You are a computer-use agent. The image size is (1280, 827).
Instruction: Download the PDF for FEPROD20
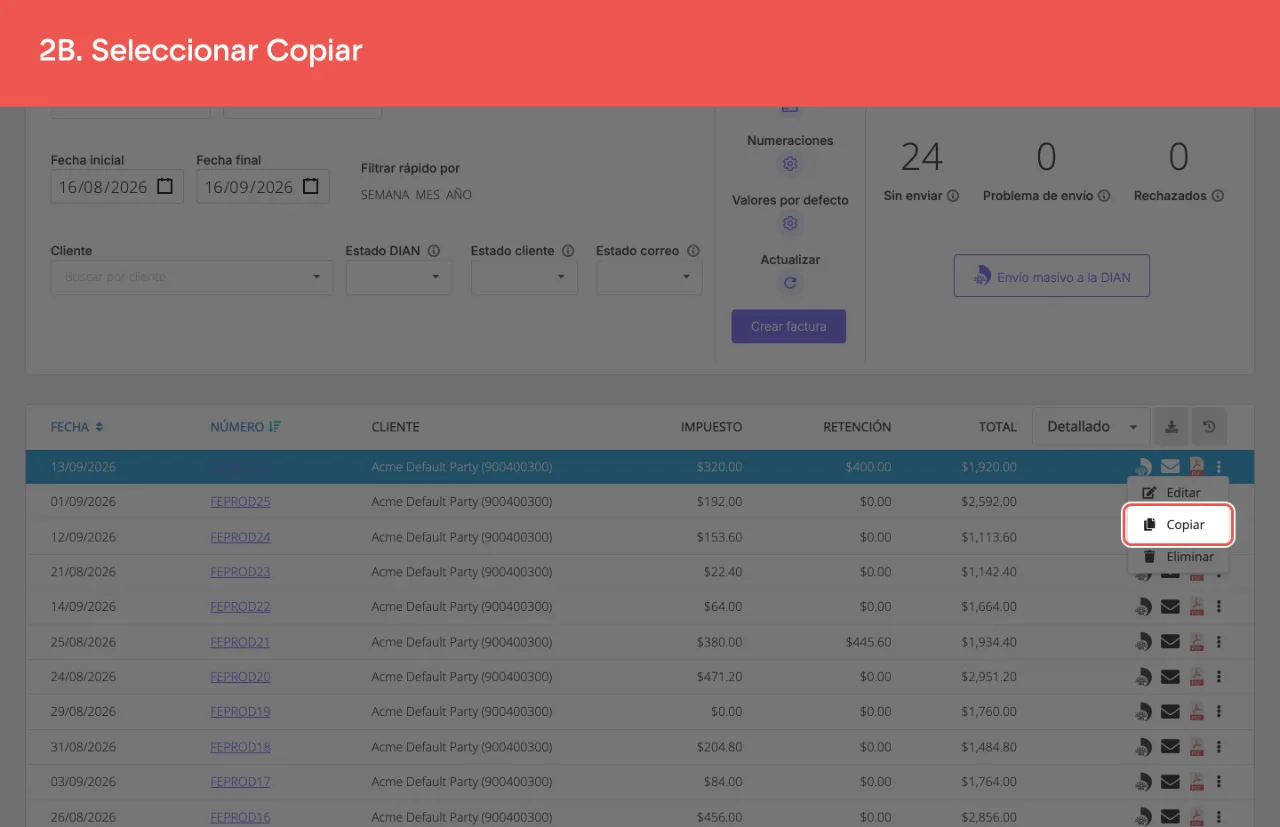click(x=1196, y=677)
